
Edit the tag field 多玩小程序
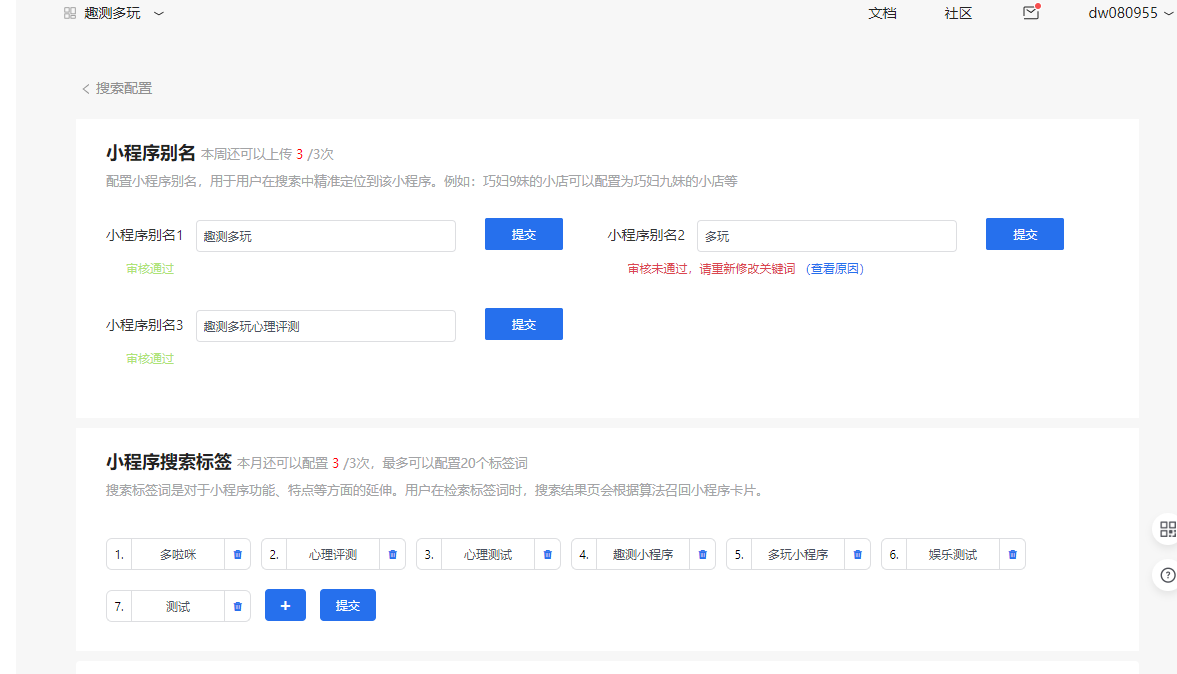[798, 555]
